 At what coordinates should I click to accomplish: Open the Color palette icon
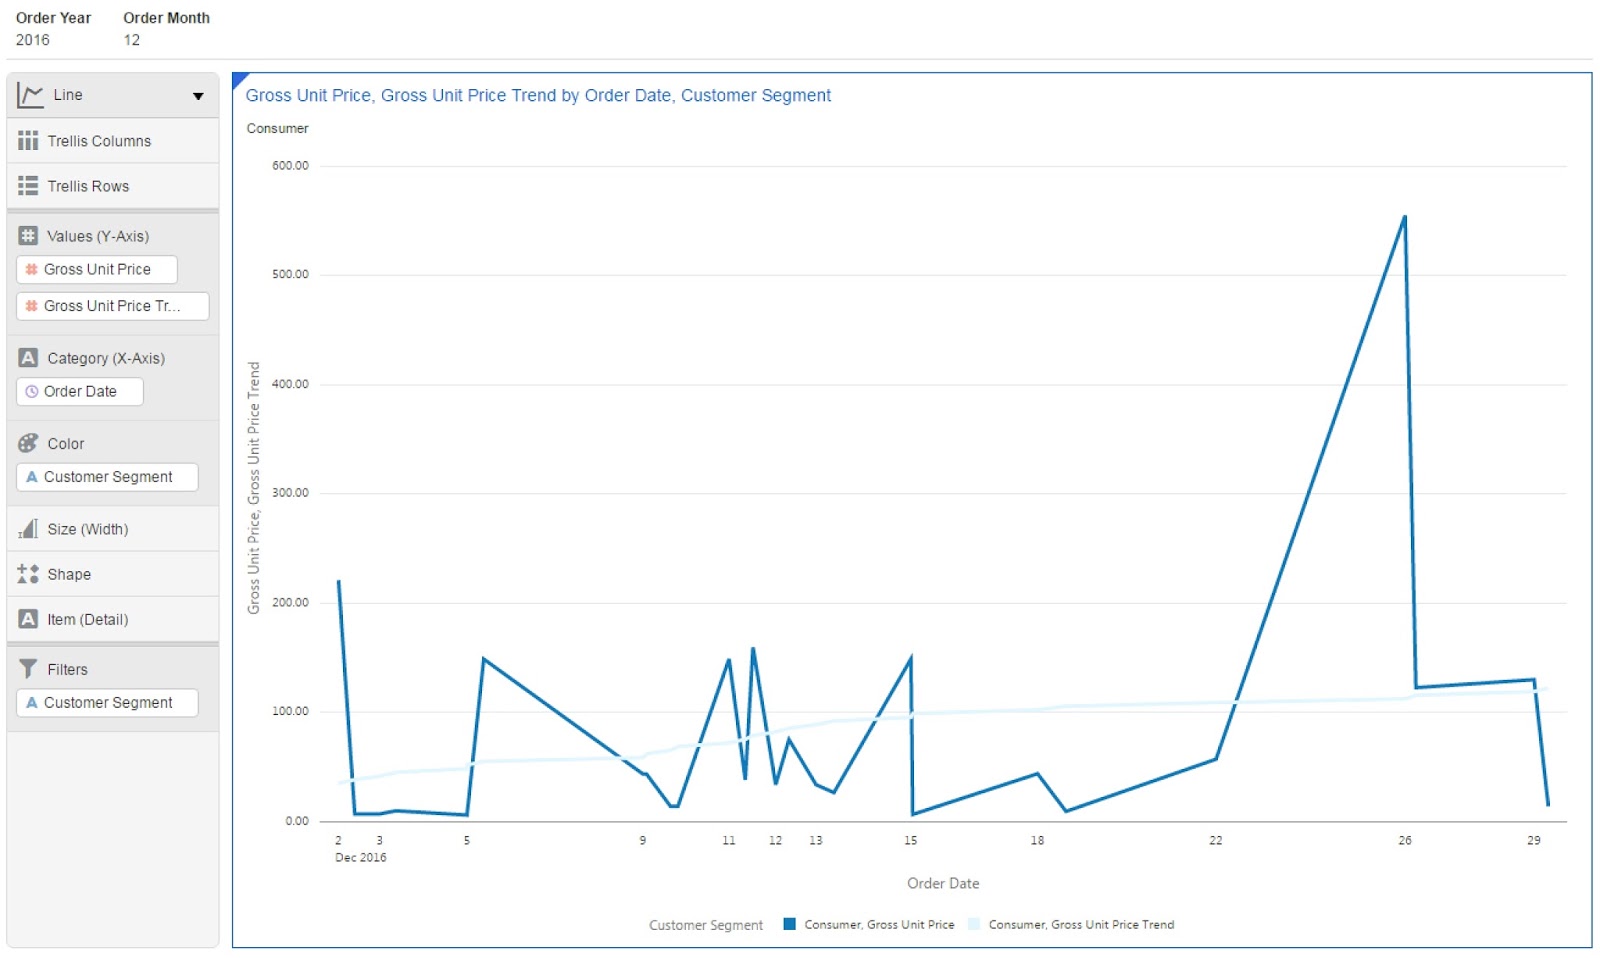pyautogui.click(x=28, y=442)
